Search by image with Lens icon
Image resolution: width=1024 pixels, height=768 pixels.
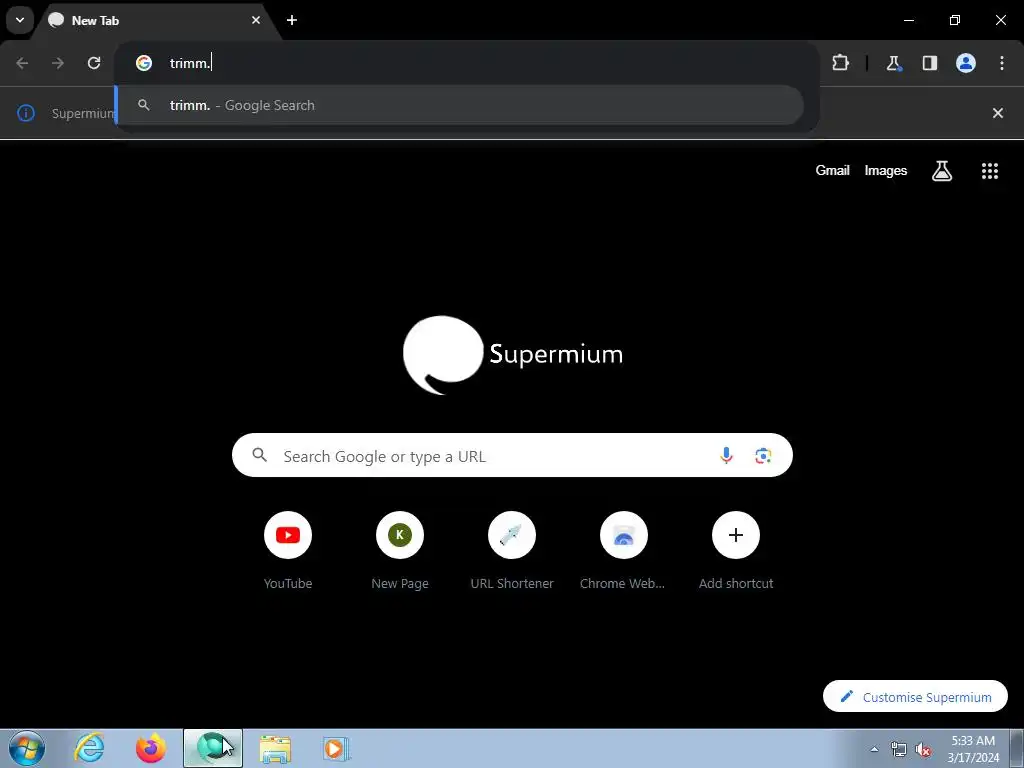[x=763, y=455]
